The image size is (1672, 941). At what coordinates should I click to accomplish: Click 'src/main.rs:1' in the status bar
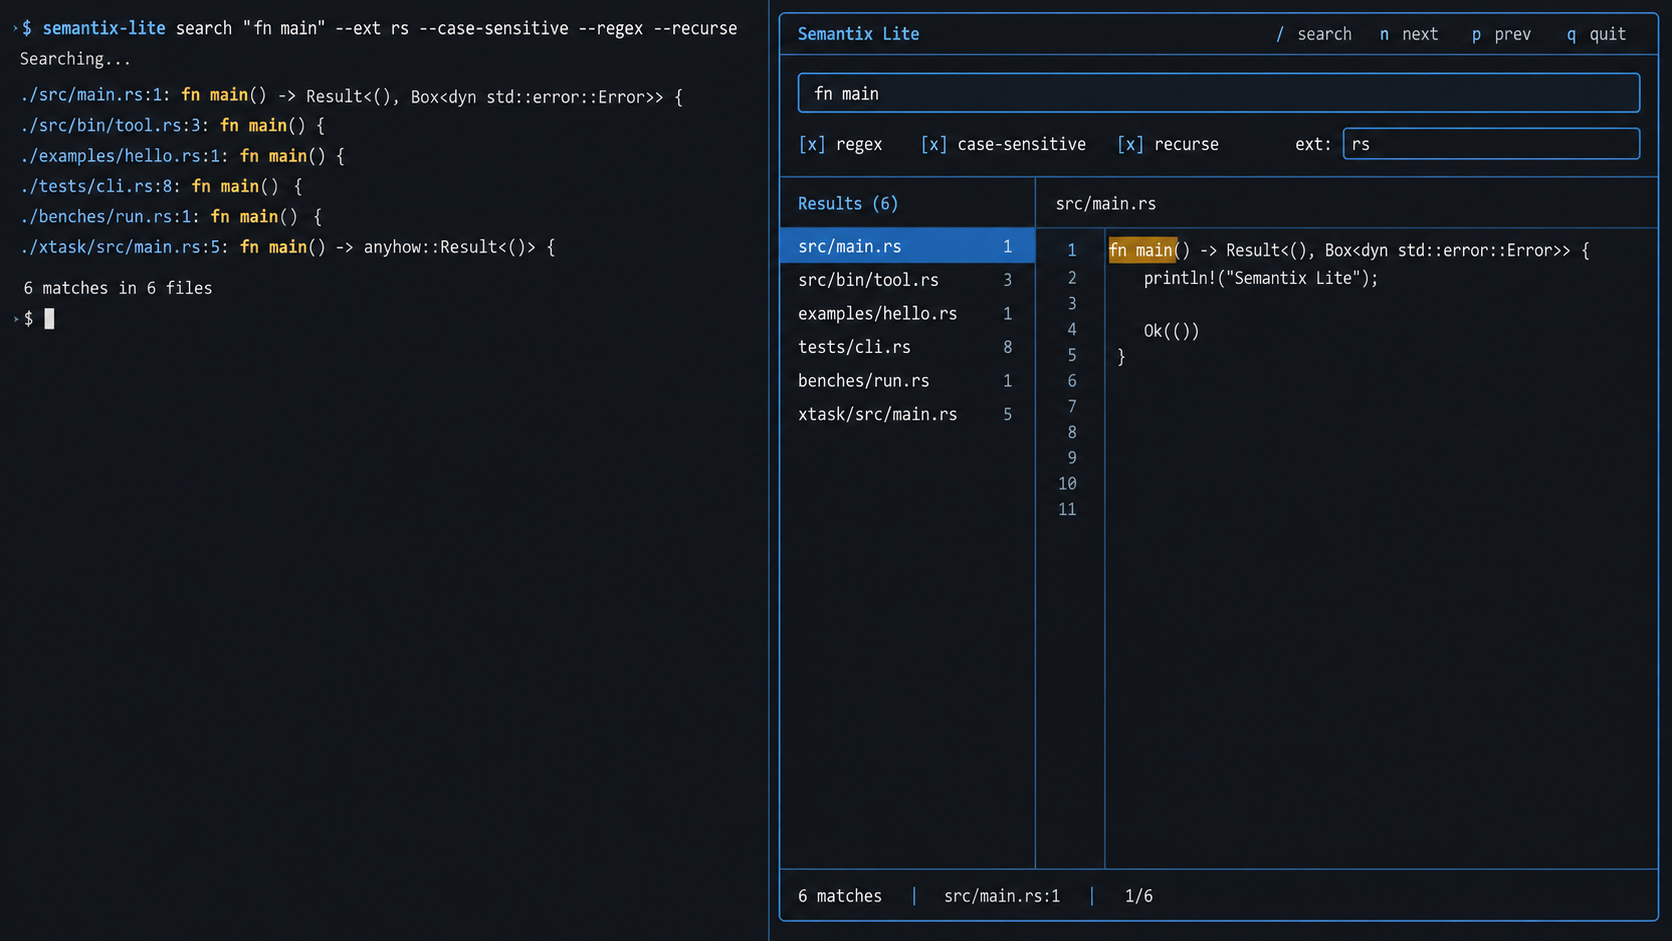tap(1001, 896)
